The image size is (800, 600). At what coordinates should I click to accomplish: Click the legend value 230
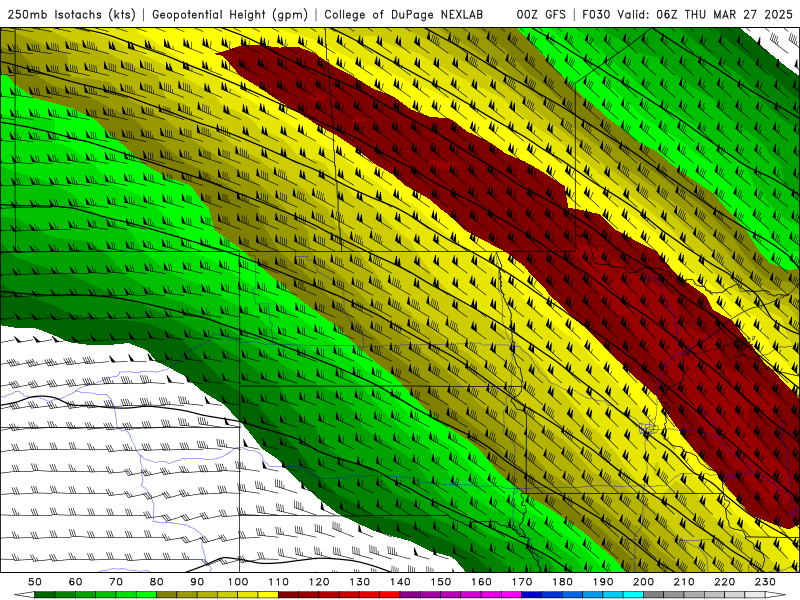coord(765,582)
